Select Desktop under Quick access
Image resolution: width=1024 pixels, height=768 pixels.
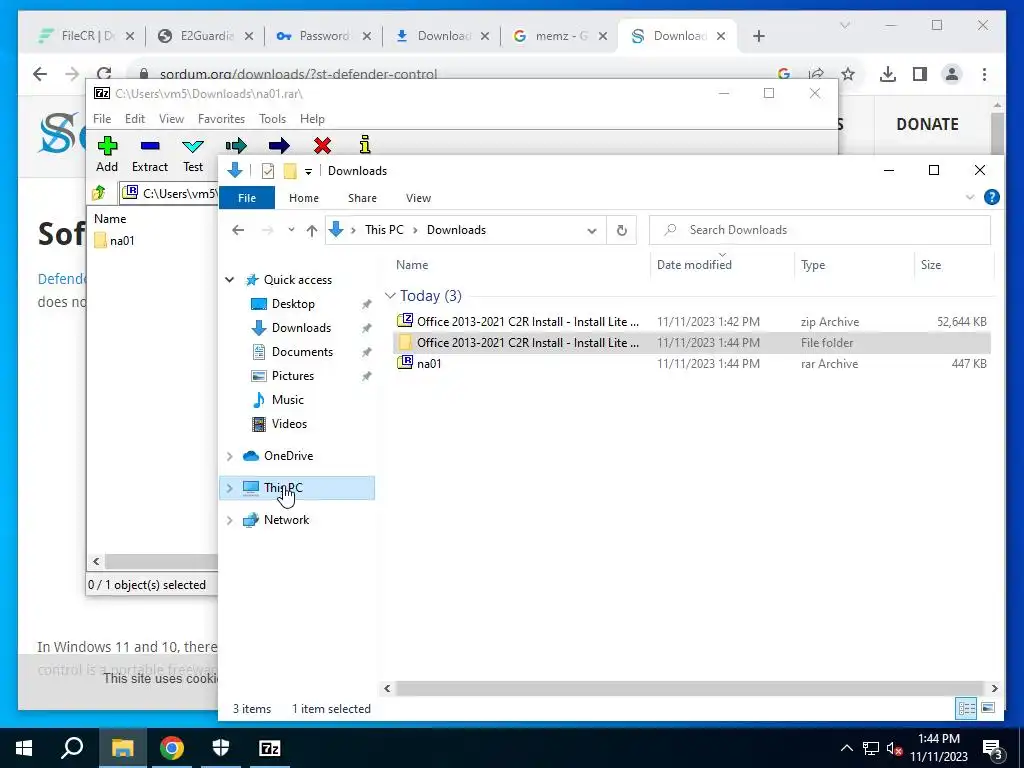[x=293, y=304]
